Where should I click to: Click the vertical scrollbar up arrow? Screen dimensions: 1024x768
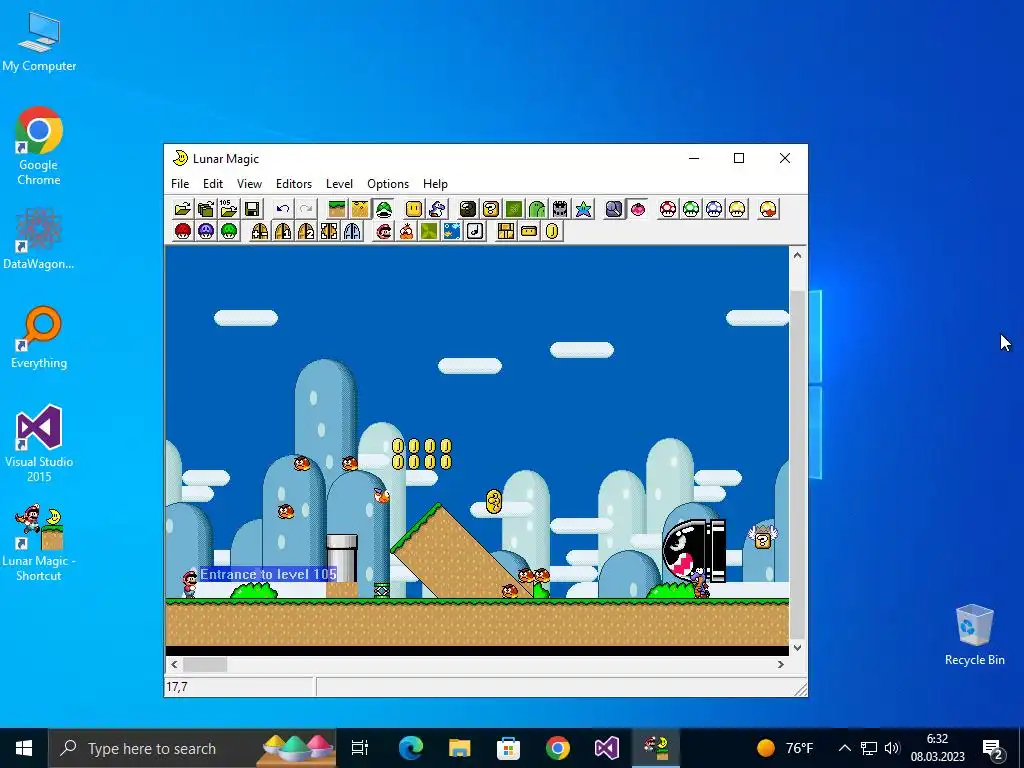point(797,255)
